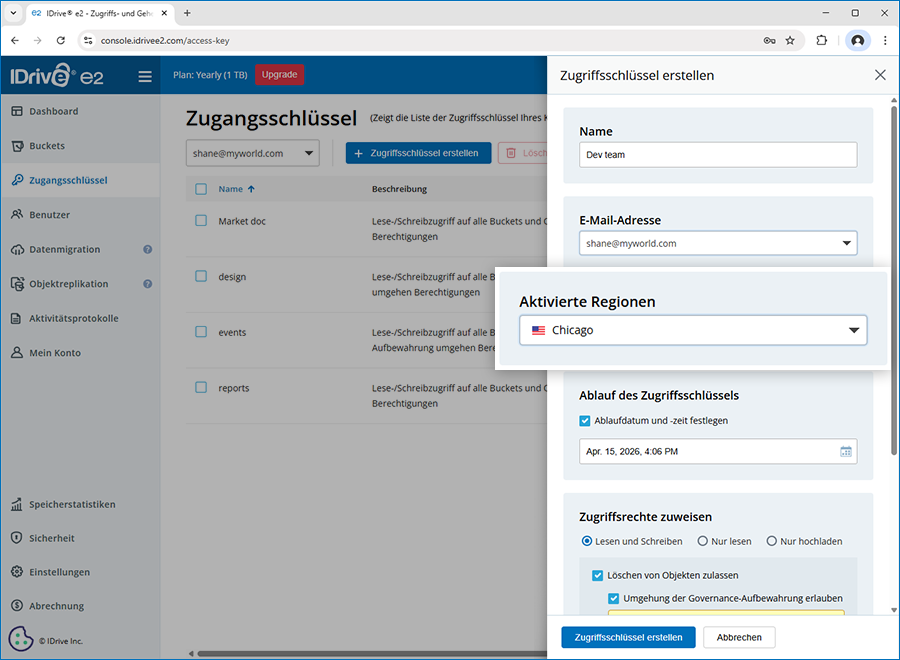Click the red Upgrade button

(x=279, y=75)
